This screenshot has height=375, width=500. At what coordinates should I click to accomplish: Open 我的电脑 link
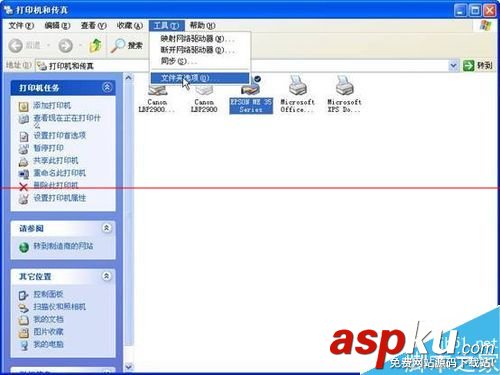[48, 344]
